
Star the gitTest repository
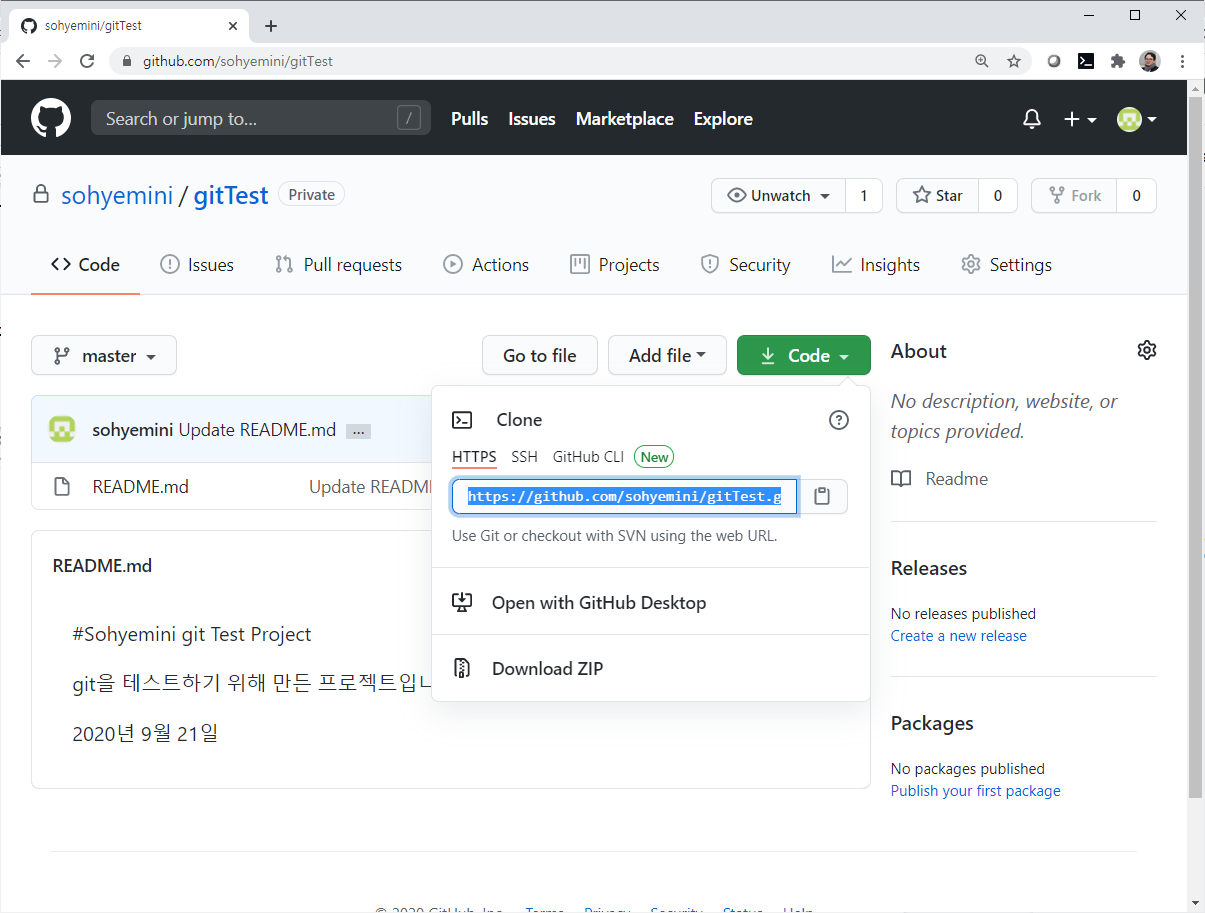pos(937,196)
